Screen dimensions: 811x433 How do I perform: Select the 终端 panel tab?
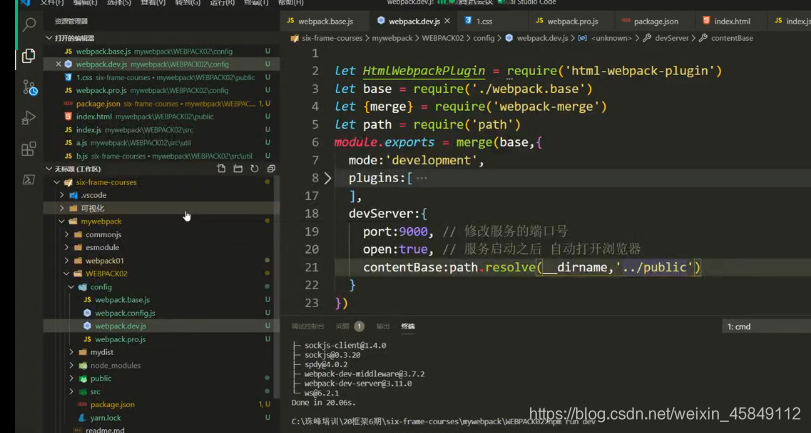(408, 326)
